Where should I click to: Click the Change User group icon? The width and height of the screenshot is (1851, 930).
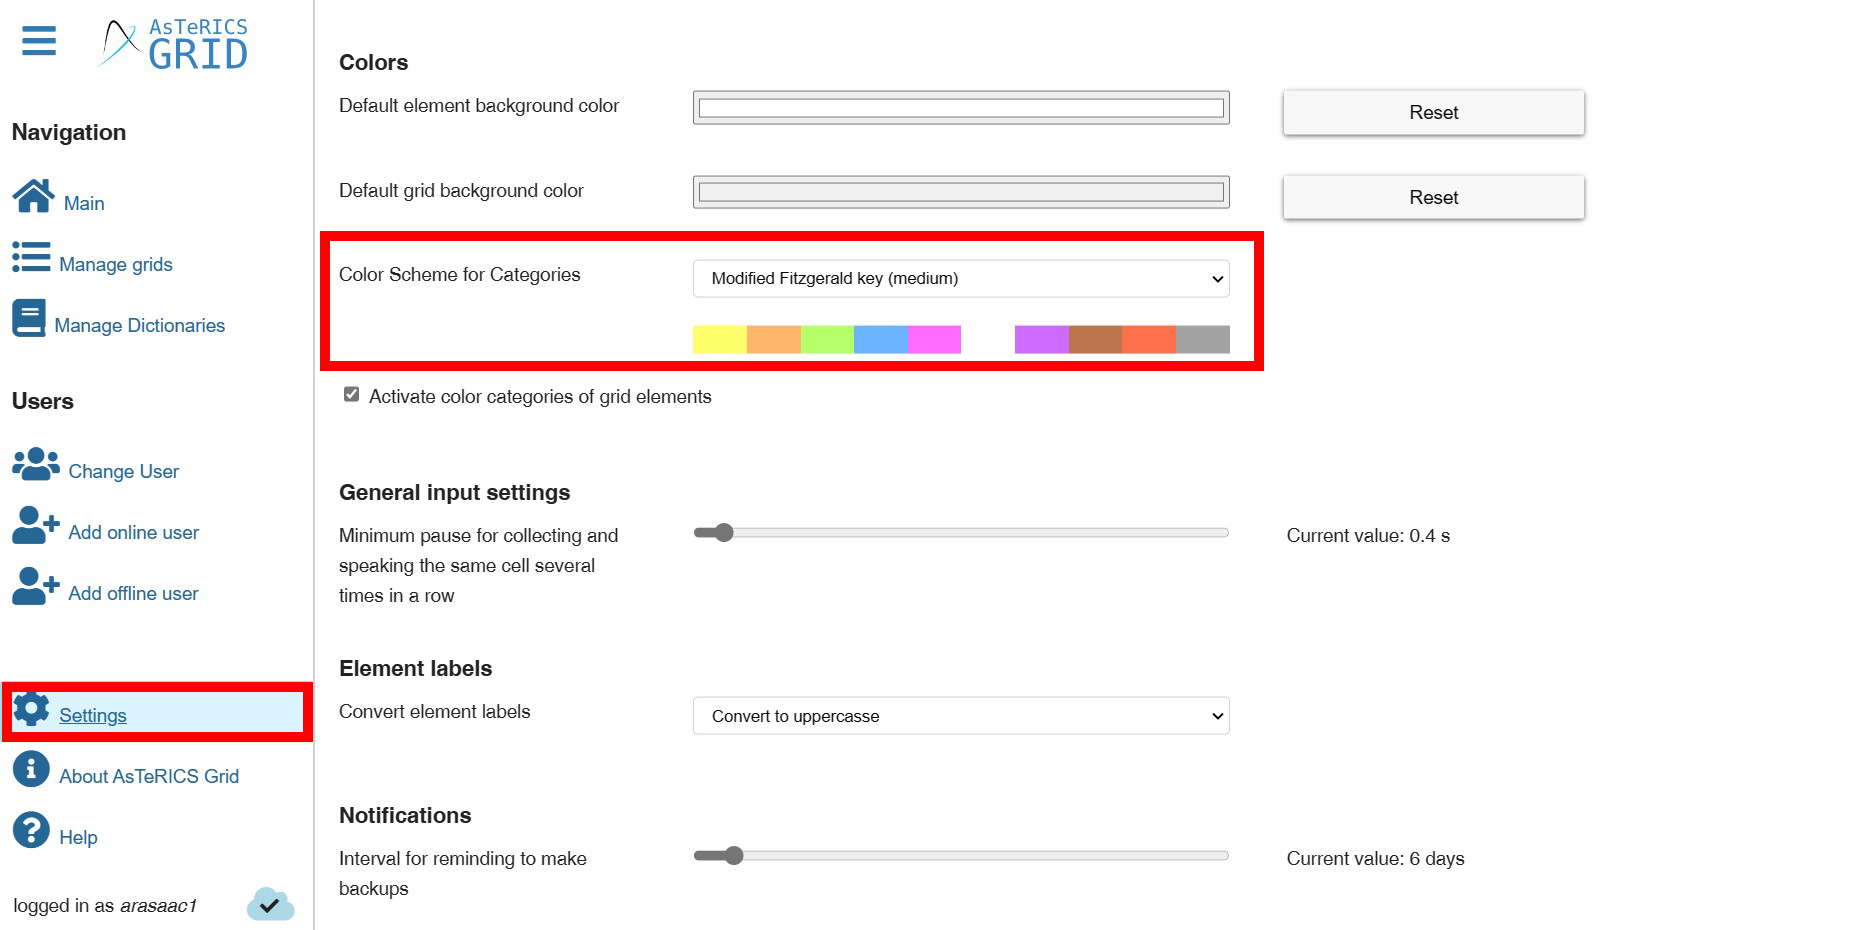point(35,464)
